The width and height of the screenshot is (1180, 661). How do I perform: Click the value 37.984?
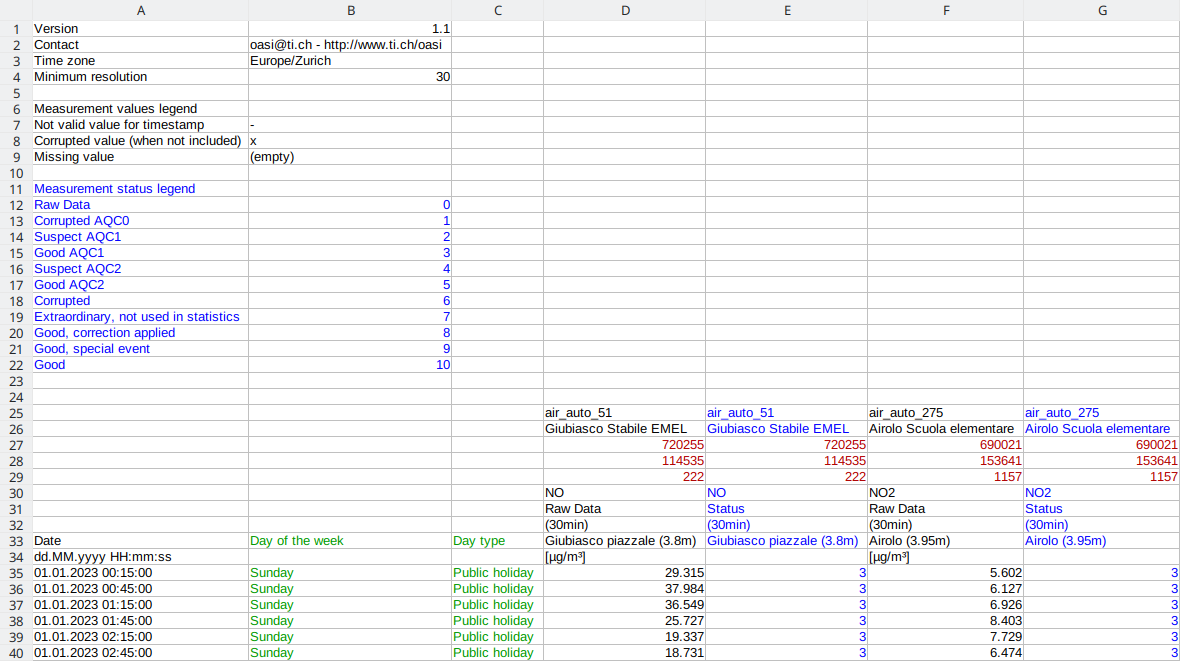coord(625,589)
